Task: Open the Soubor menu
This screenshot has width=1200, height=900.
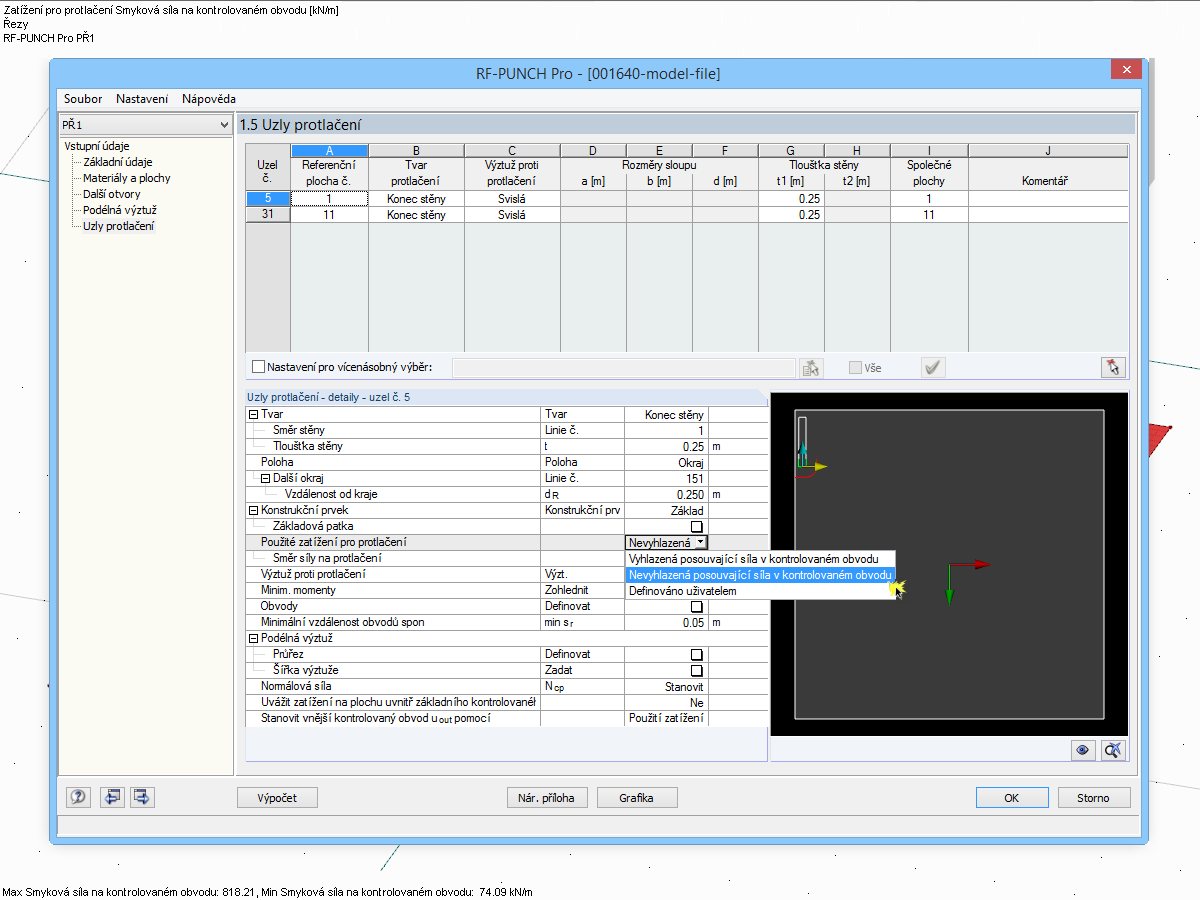Action: (83, 99)
